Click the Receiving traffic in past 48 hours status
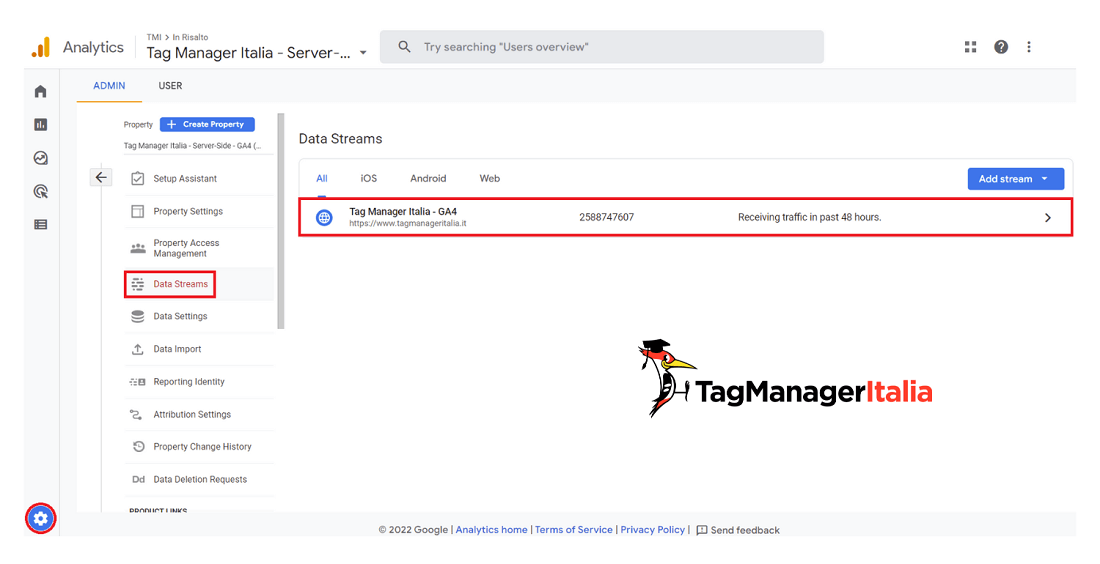The width and height of the screenshot is (1100, 564). click(810, 217)
